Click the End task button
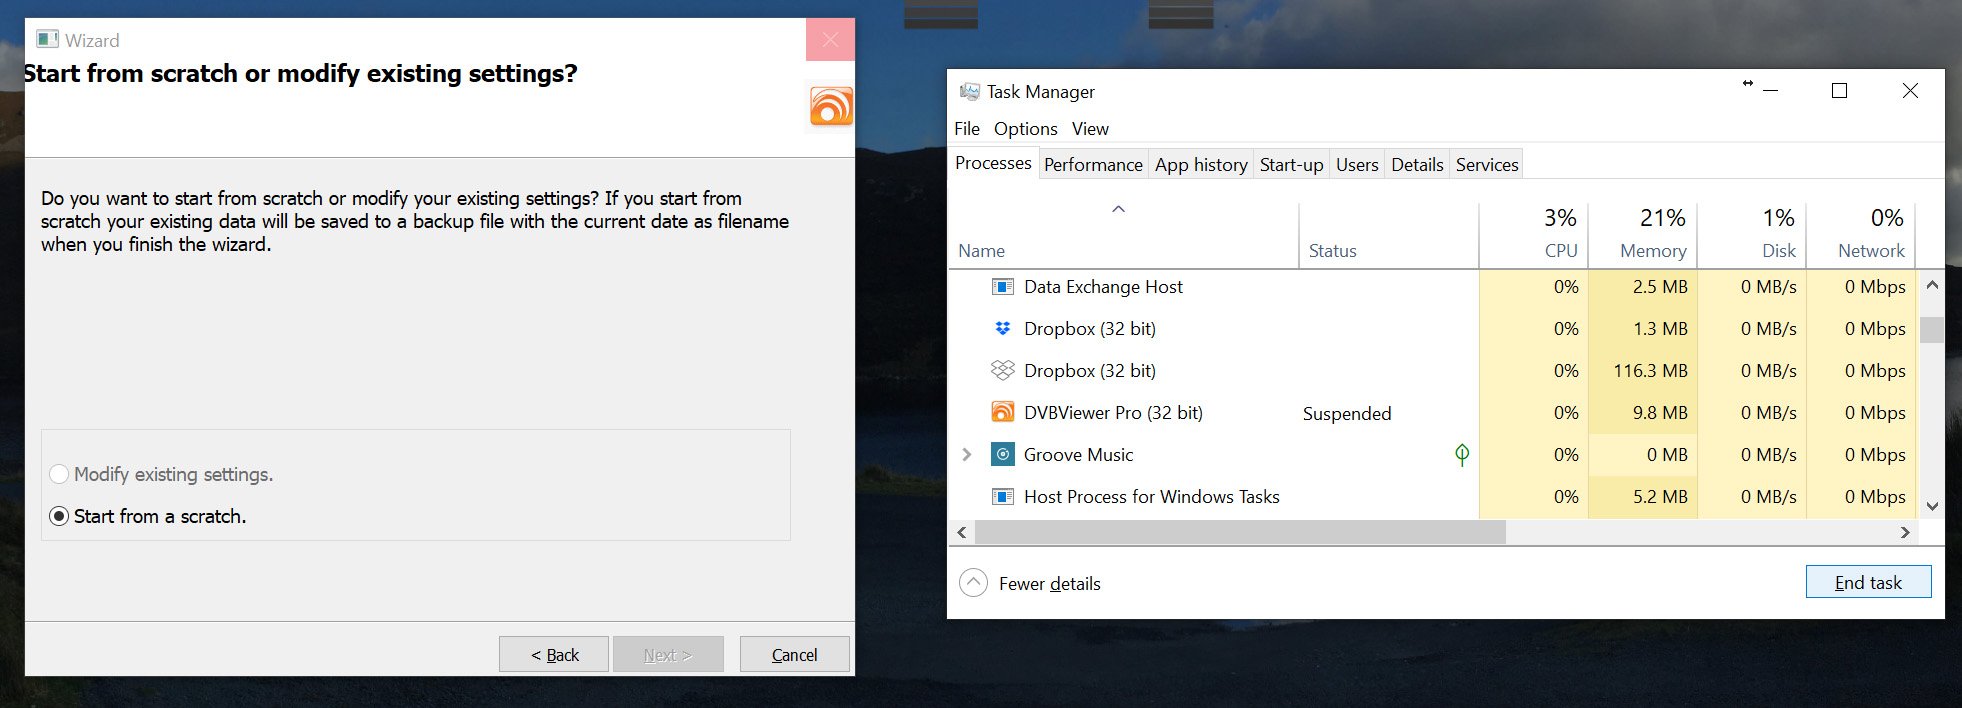Image resolution: width=1962 pixels, height=708 pixels. tap(1868, 582)
